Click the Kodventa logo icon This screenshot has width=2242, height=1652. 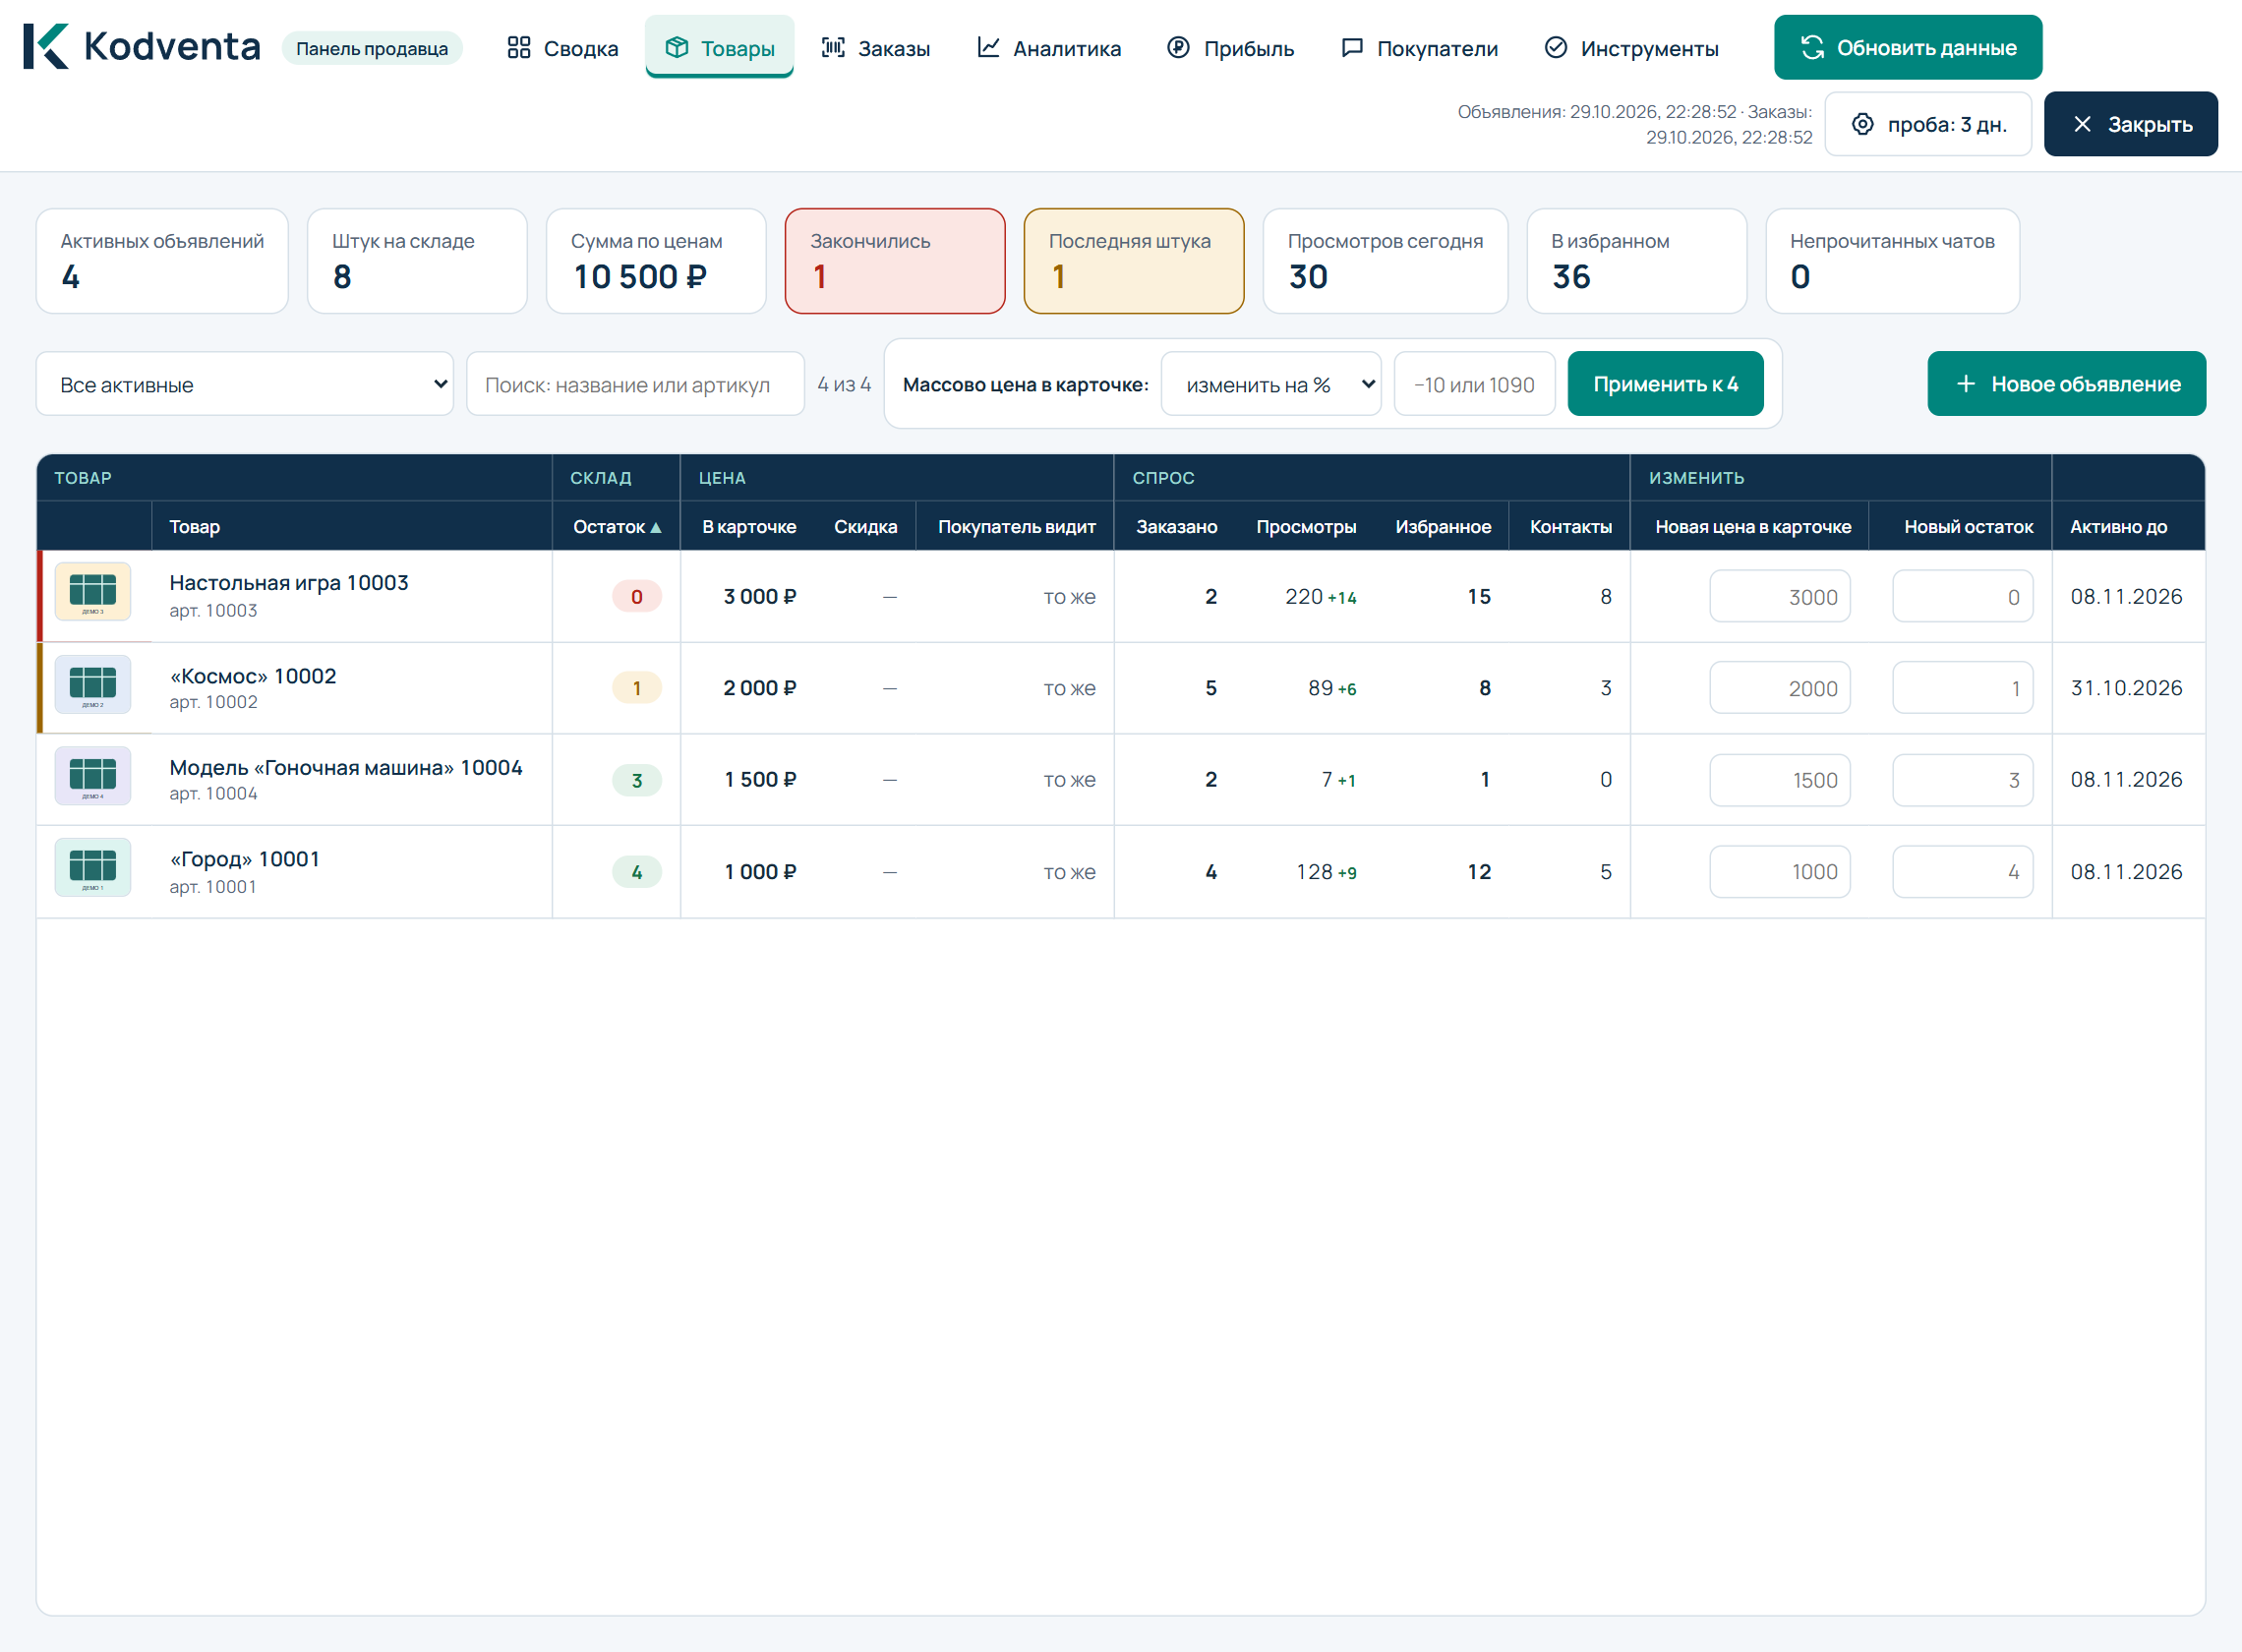[x=46, y=47]
